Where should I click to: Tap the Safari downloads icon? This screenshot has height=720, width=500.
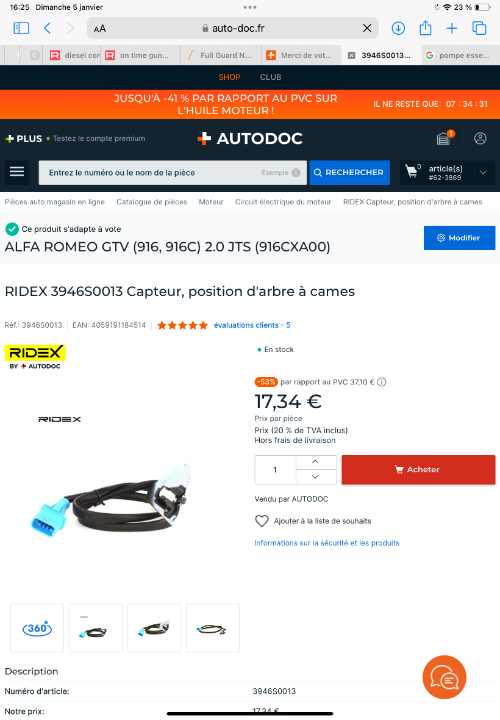(x=398, y=28)
